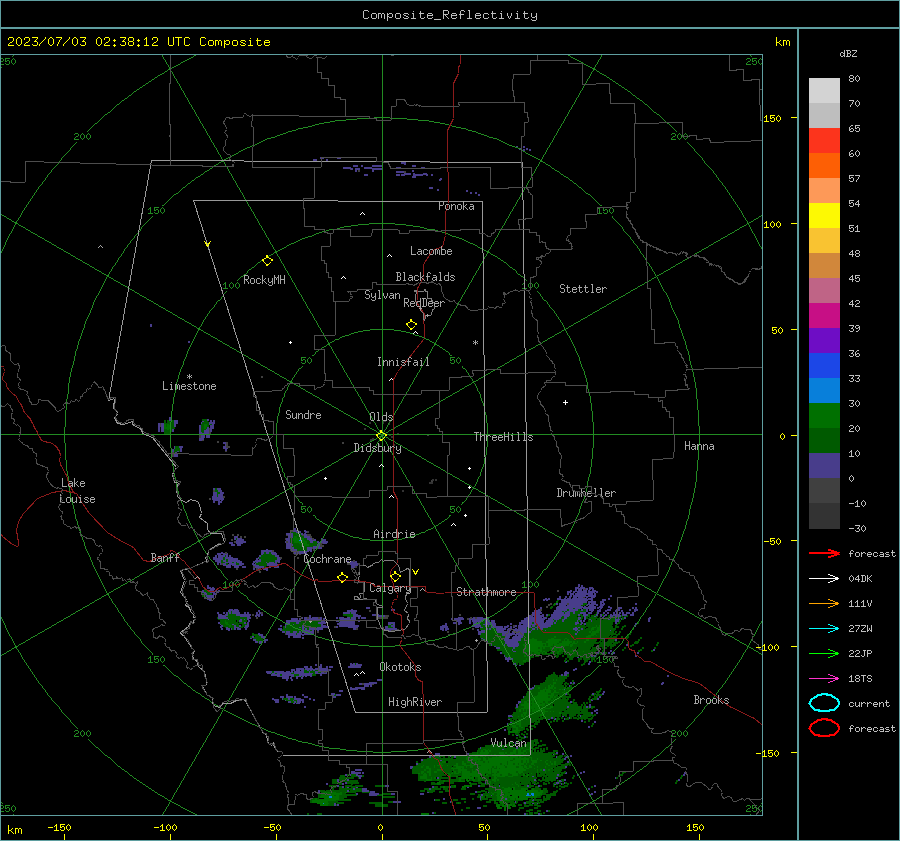Click the cyan 27ZW arrow icon
Screen dimensions: 900x841
824,629
